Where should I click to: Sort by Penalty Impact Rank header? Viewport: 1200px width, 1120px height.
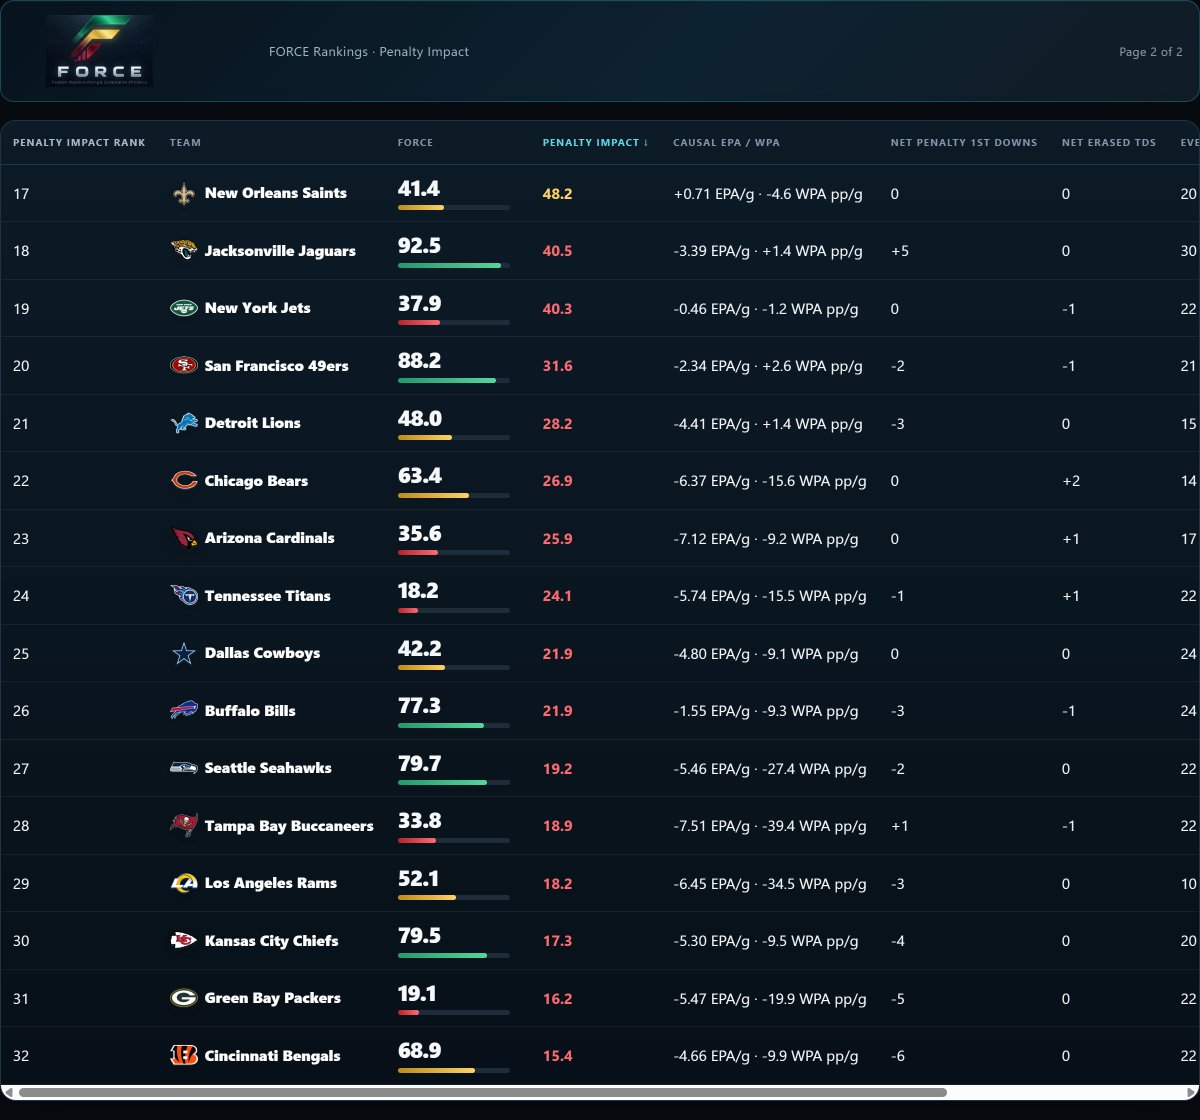pyautogui.click(x=79, y=143)
